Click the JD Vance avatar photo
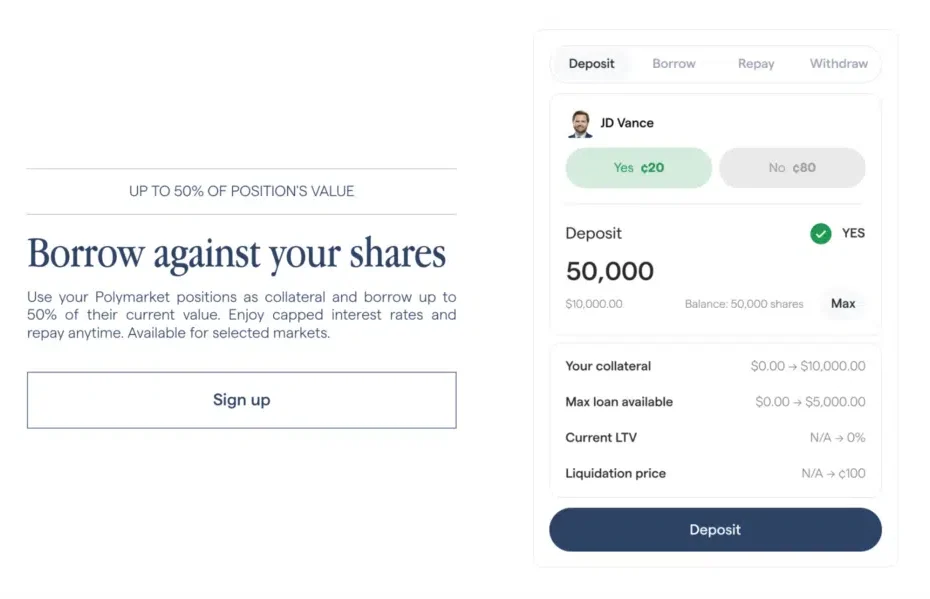Screen dimensions: 930x599 [580, 124]
